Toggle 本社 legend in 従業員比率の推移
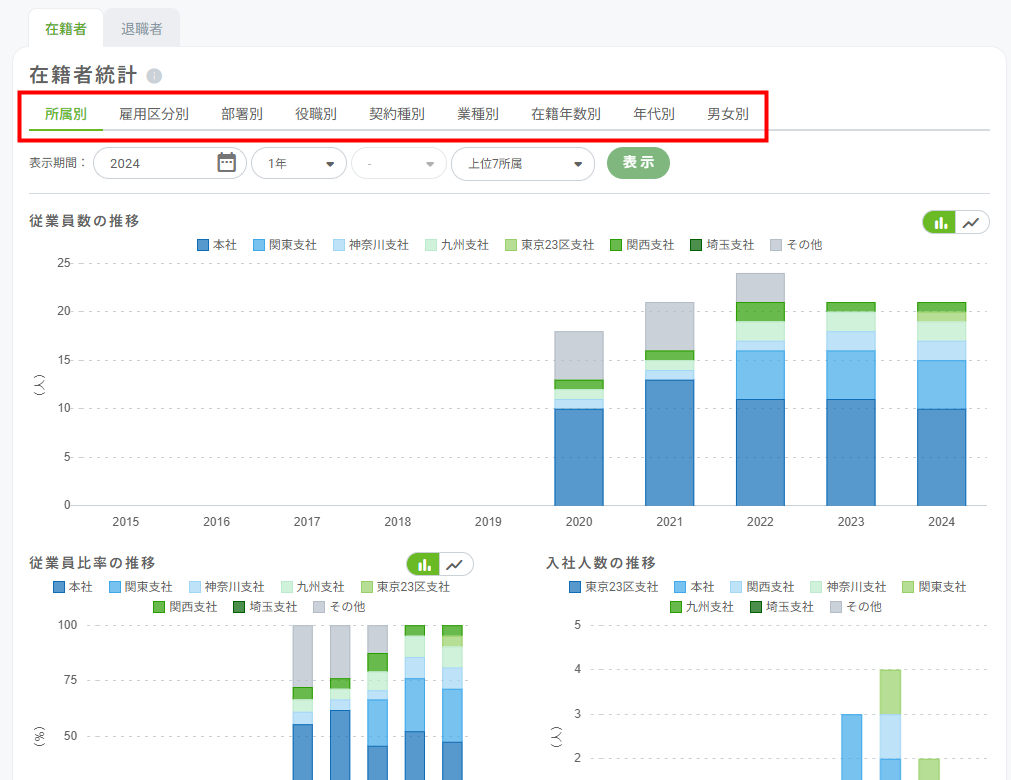The height and width of the screenshot is (780, 1011). coord(73,587)
